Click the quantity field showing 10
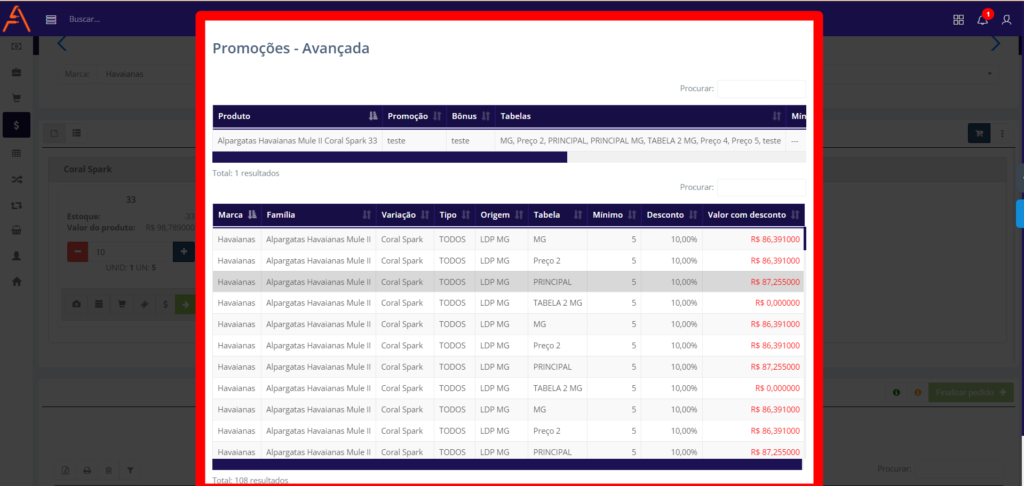This screenshot has height=486, width=1024. (x=131, y=251)
